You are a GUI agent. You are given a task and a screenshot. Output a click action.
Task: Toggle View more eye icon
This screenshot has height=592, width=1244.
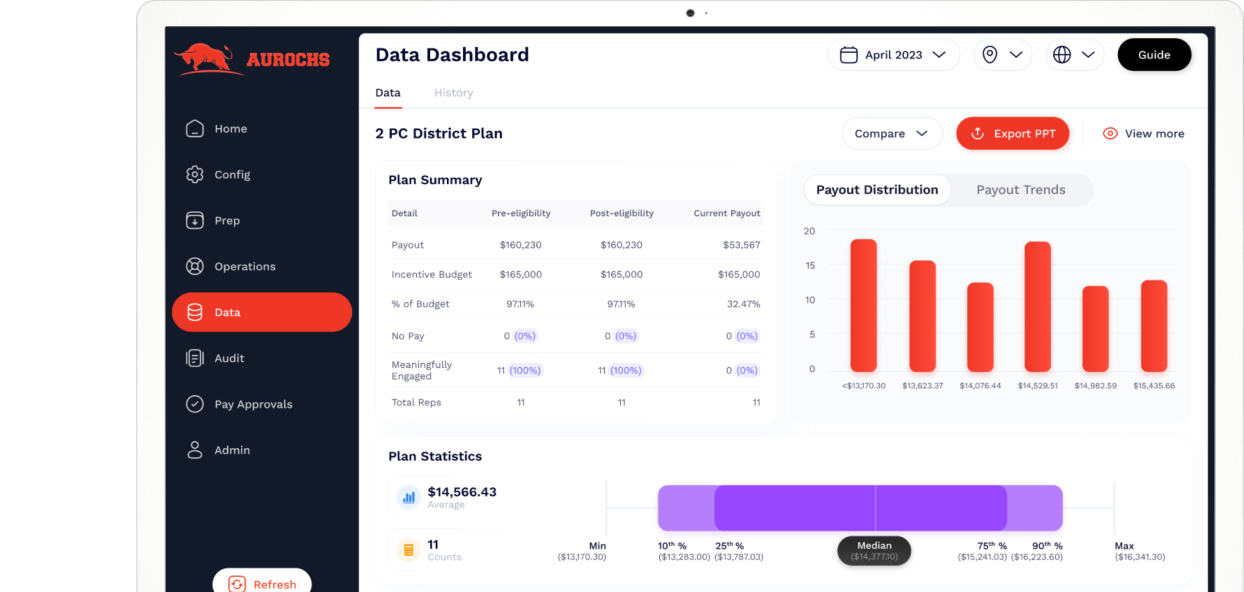[1110, 134]
